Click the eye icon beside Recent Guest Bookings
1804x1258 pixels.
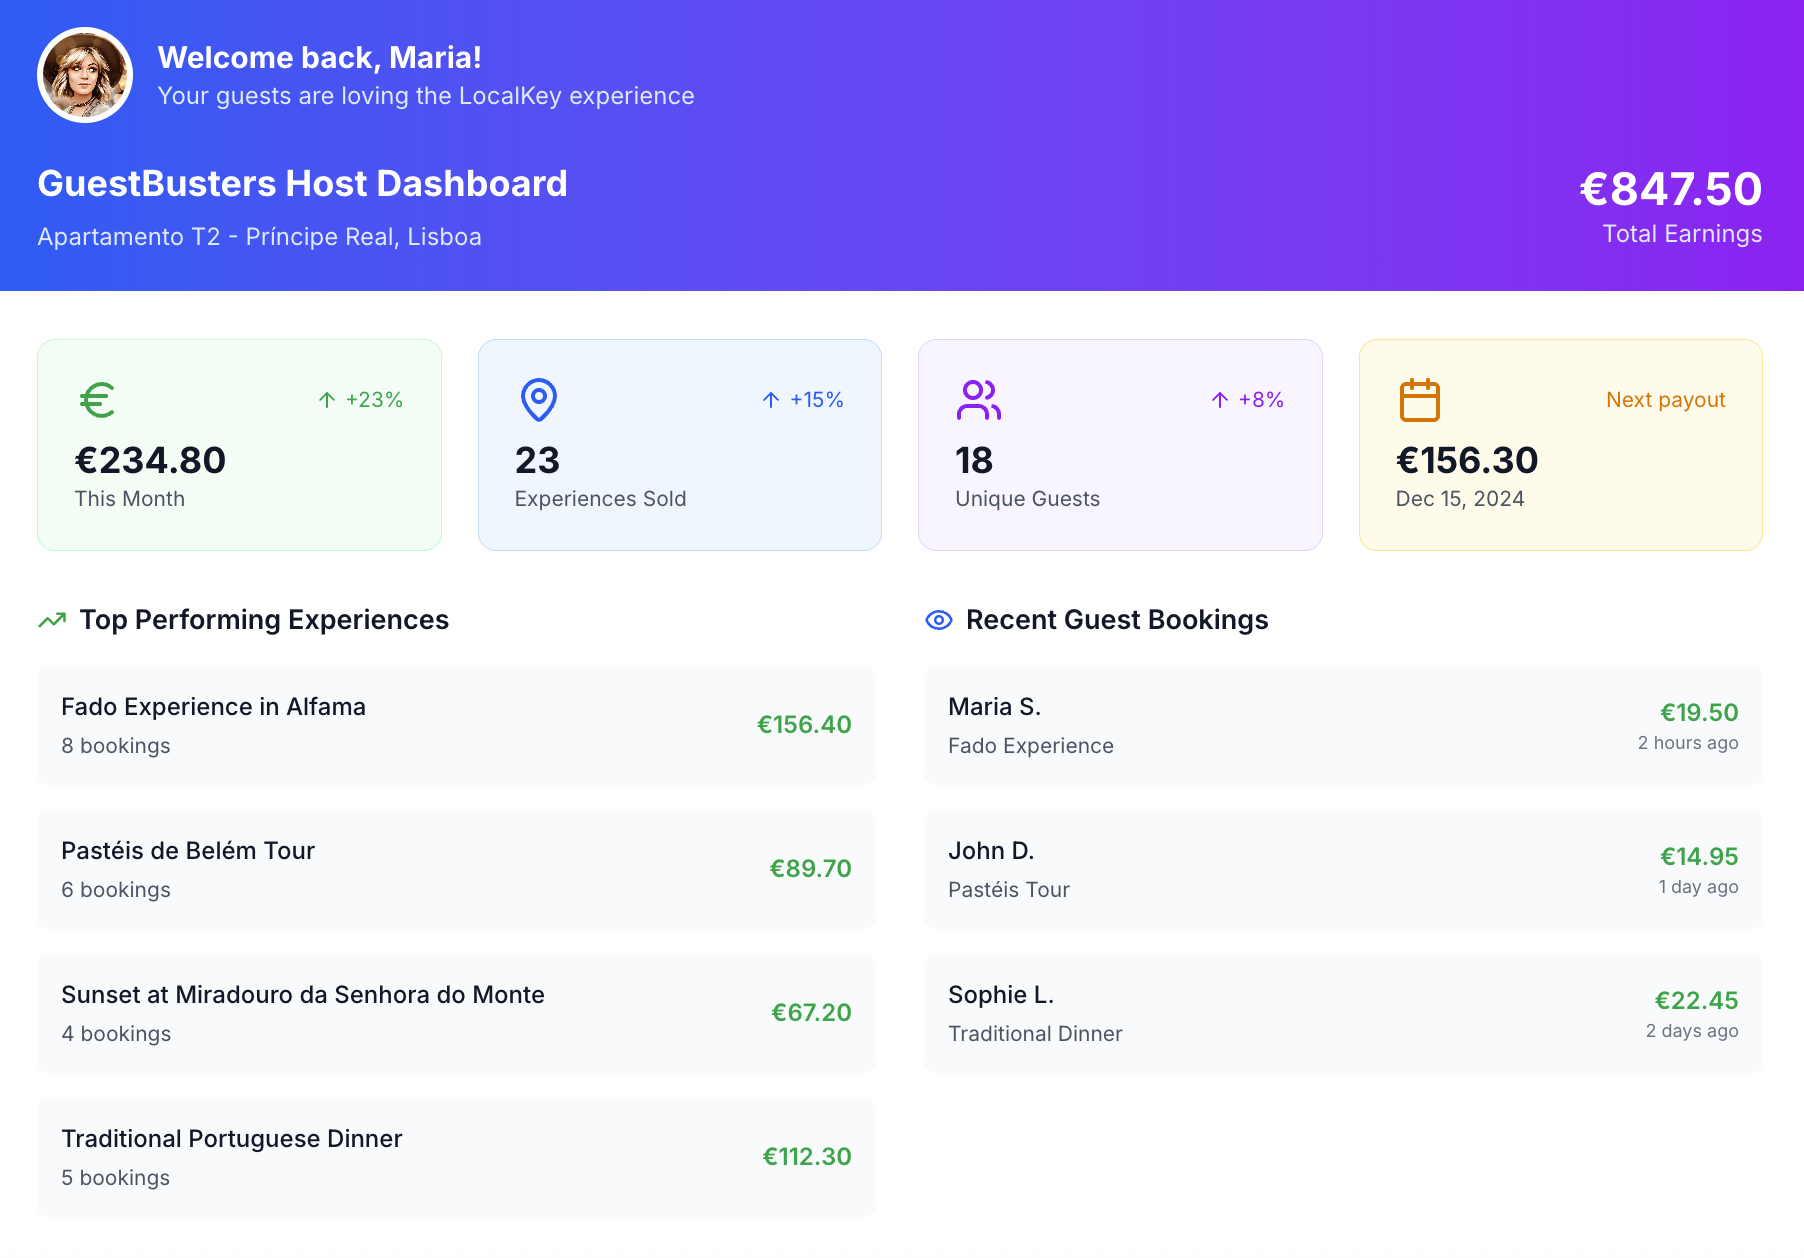[x=938, y=619]
